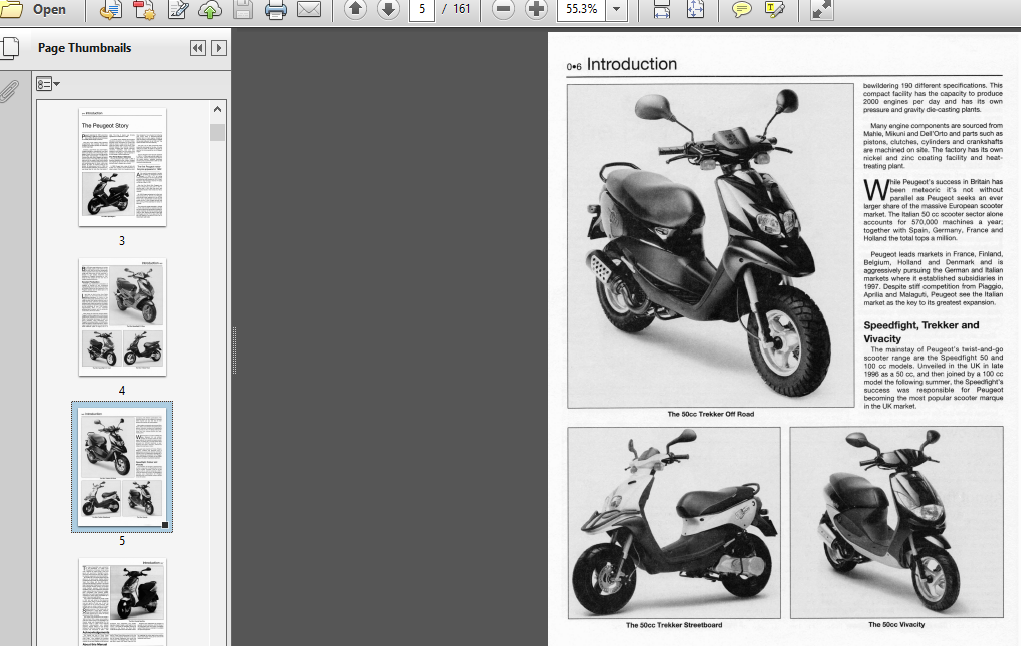The width and height of the screenshot is (1021, 646).
Task: Select the page 3 thumbnail
Action: (122, 167)
